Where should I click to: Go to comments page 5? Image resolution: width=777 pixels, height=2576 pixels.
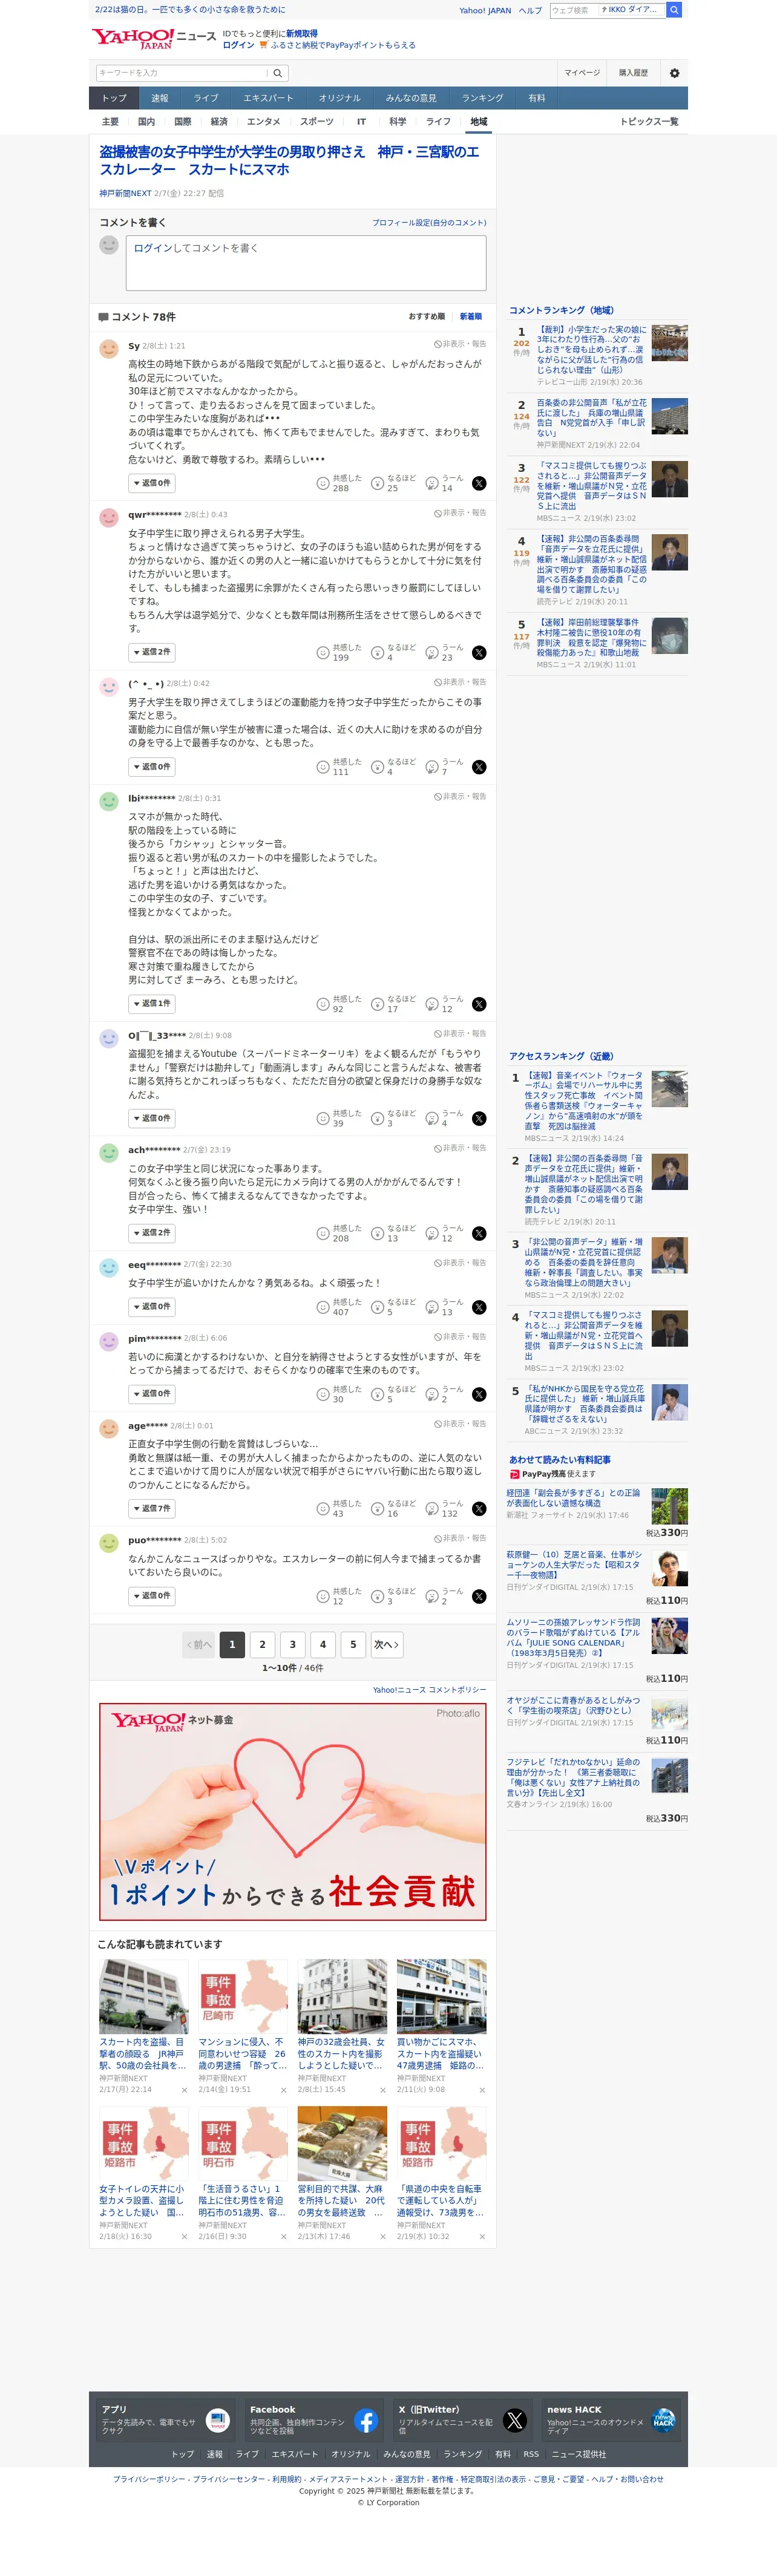click(353, 1644)
